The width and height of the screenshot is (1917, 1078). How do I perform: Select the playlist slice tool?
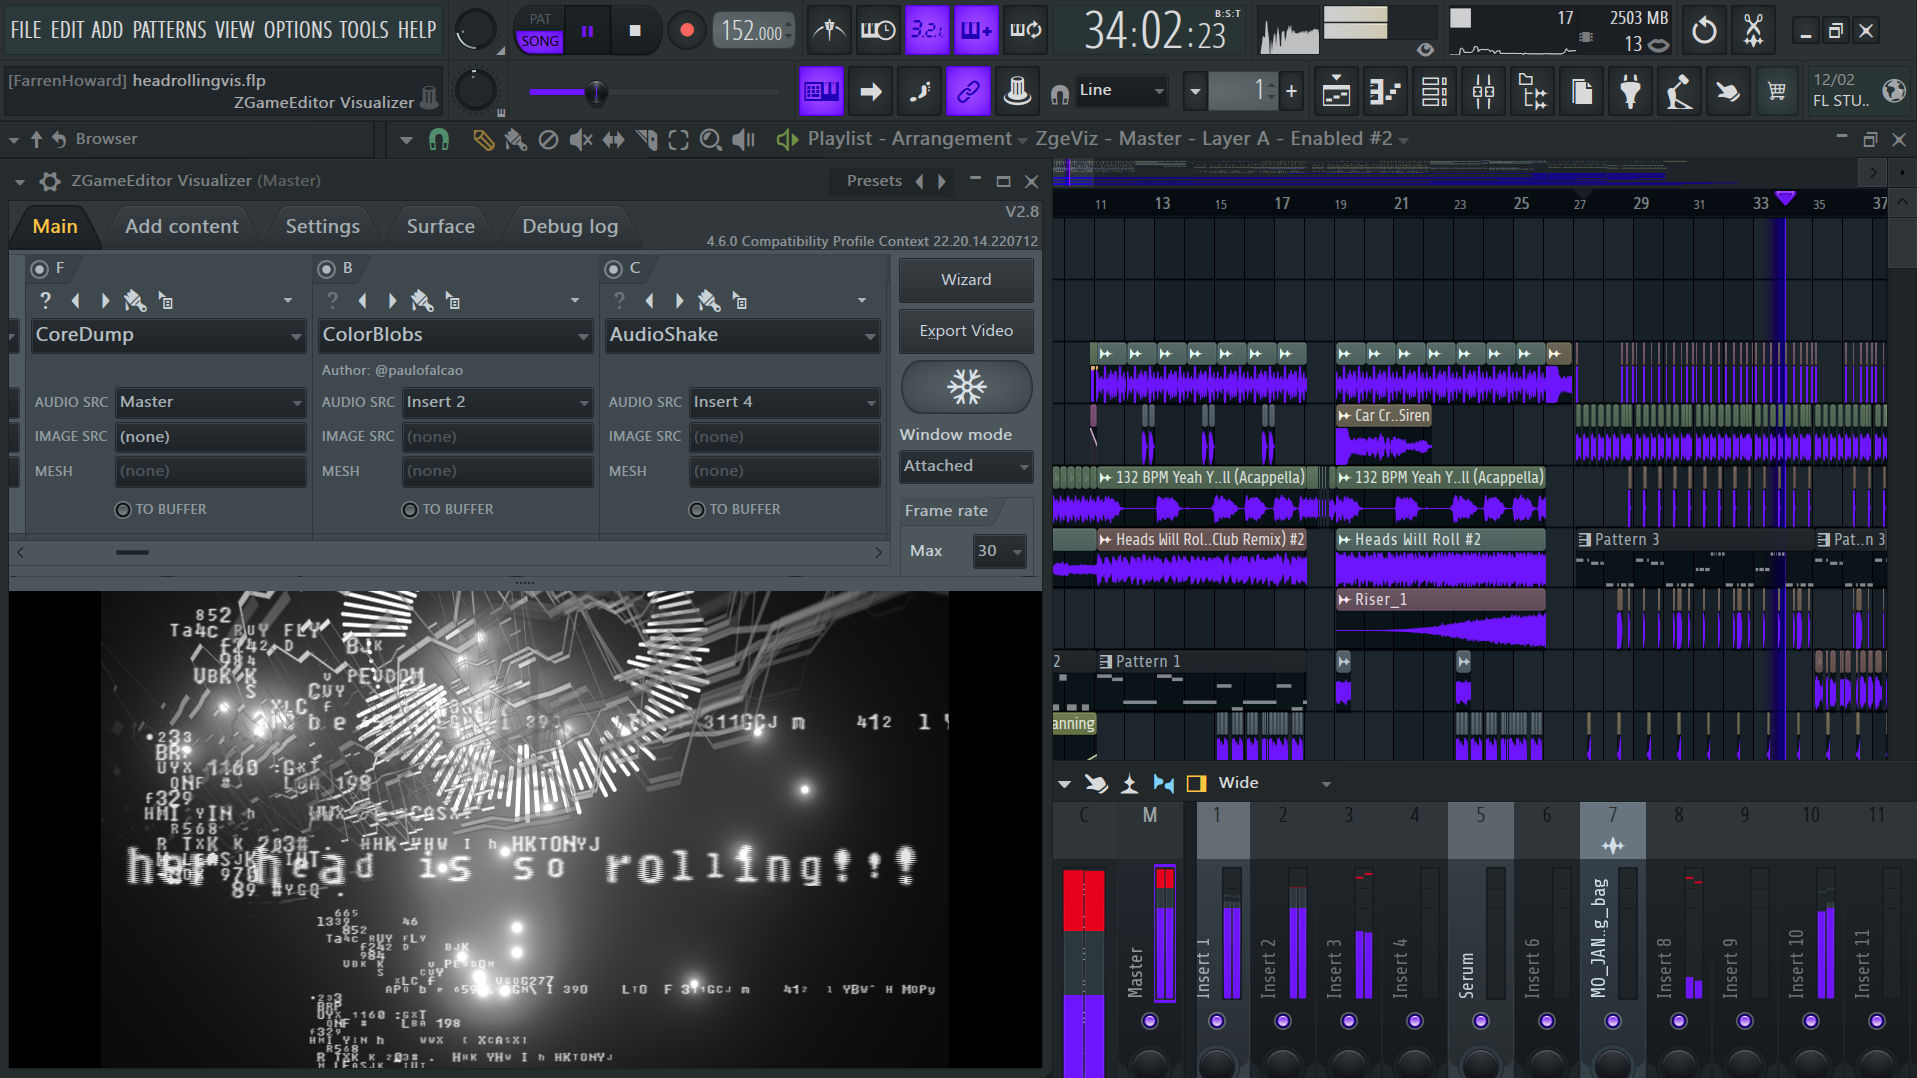coord(646,140)
